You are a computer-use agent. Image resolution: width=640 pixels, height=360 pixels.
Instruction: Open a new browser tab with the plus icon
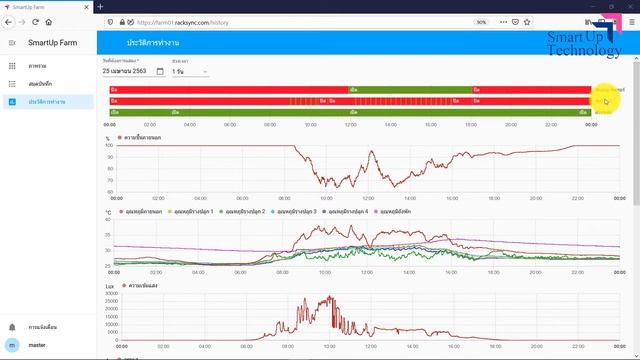coord(100,7)
